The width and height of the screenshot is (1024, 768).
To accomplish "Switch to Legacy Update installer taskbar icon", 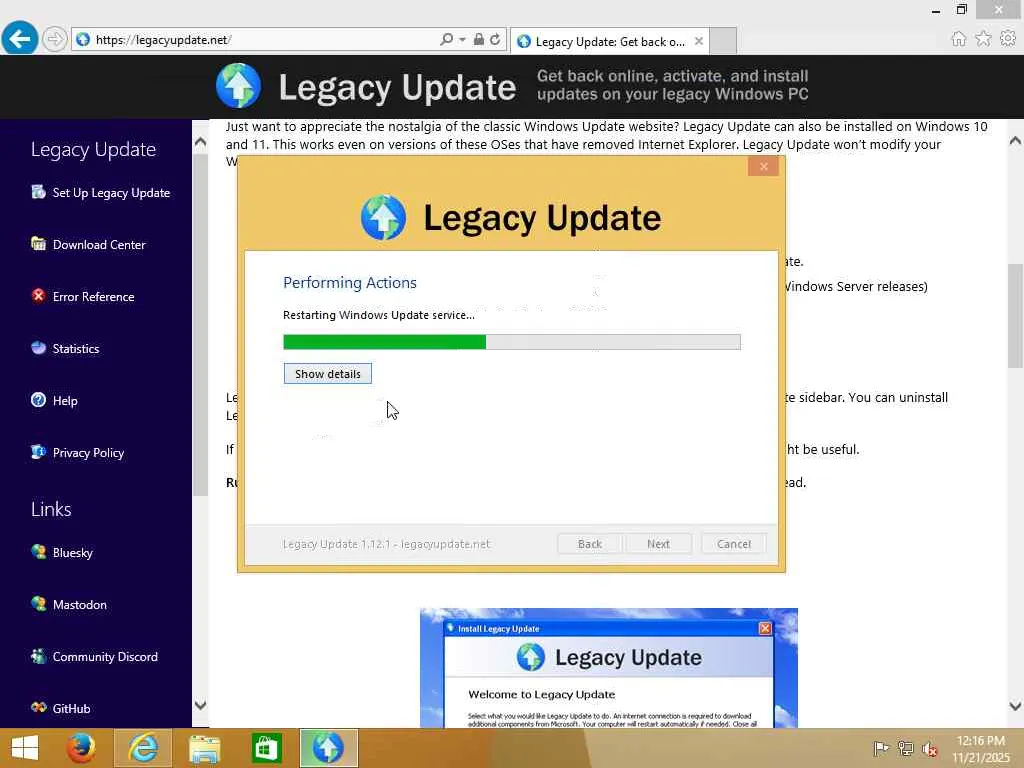I will [328, 748].
